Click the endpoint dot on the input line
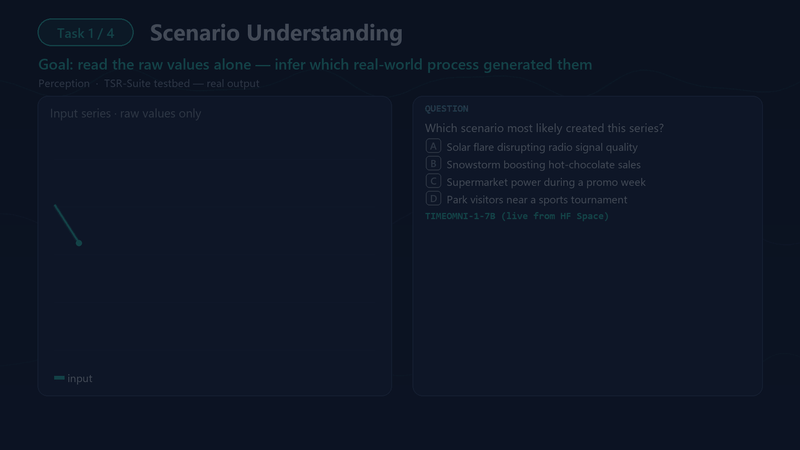This screenshot has width=800, height=450. (x=79, y=243)
